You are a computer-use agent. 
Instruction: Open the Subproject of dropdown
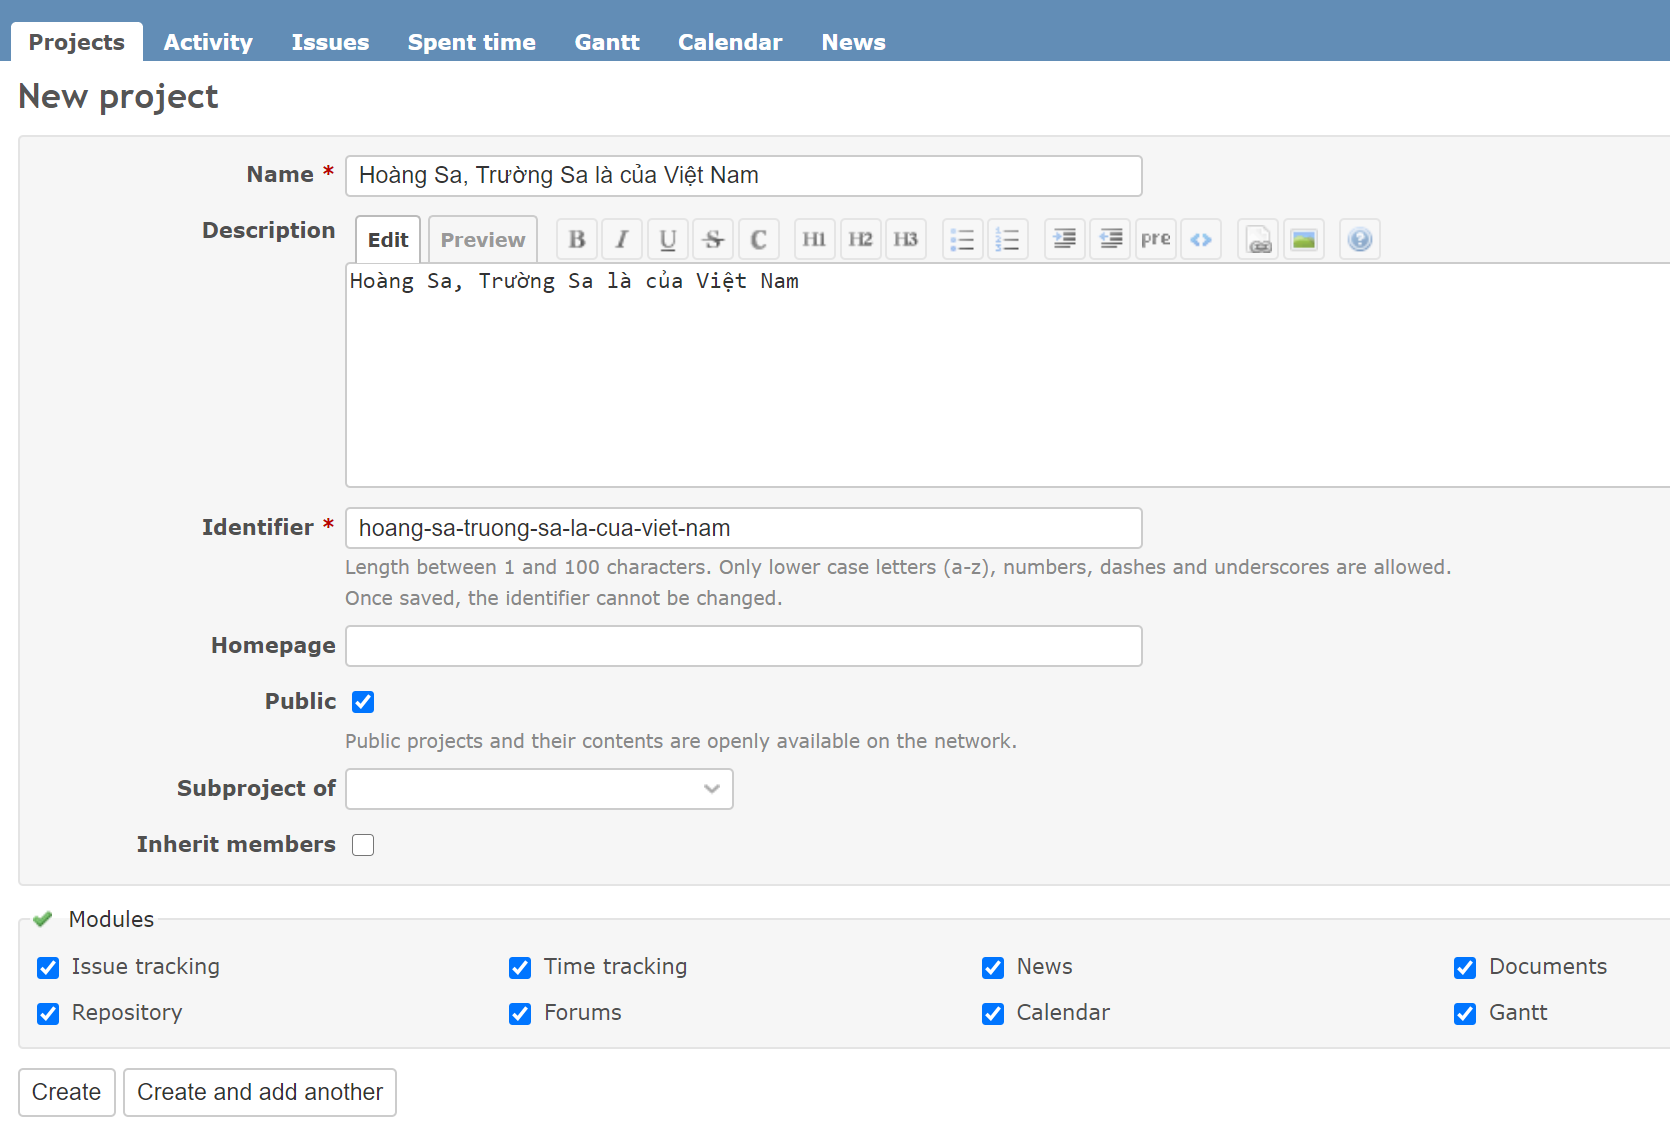point(539,789)
